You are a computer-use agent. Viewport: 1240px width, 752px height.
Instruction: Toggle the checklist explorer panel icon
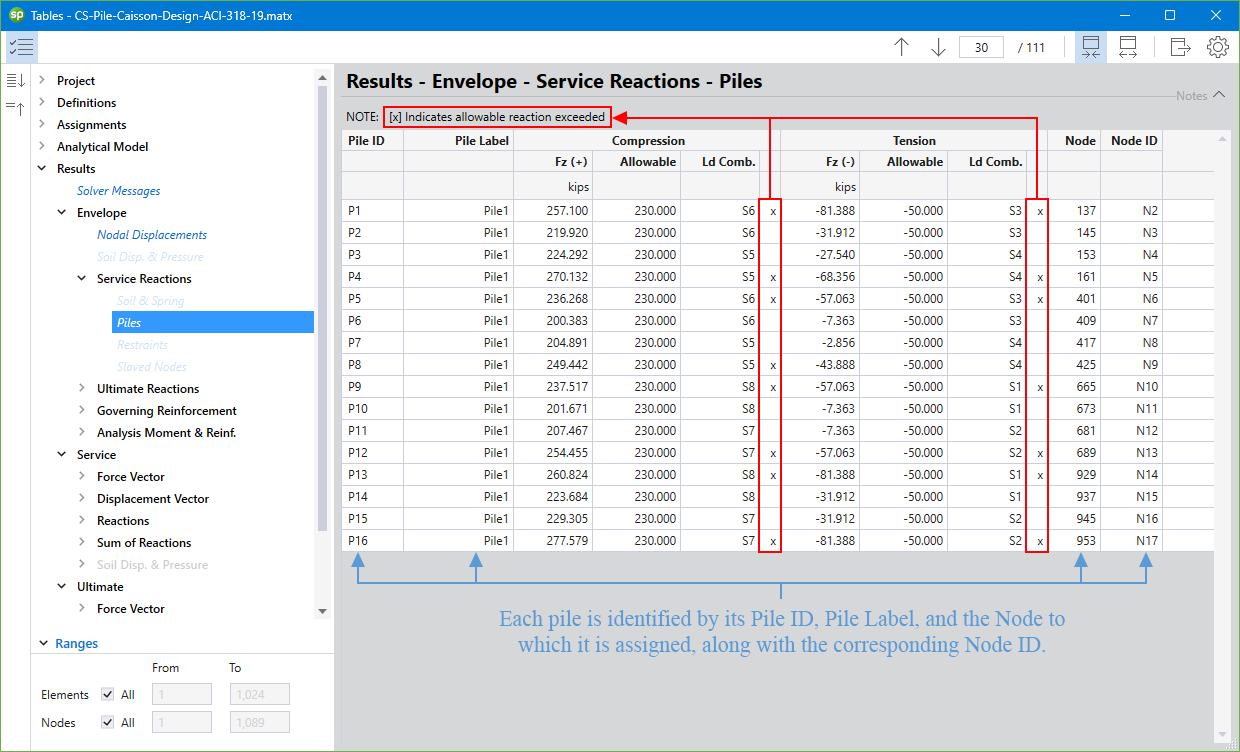[x=21, y=47]
